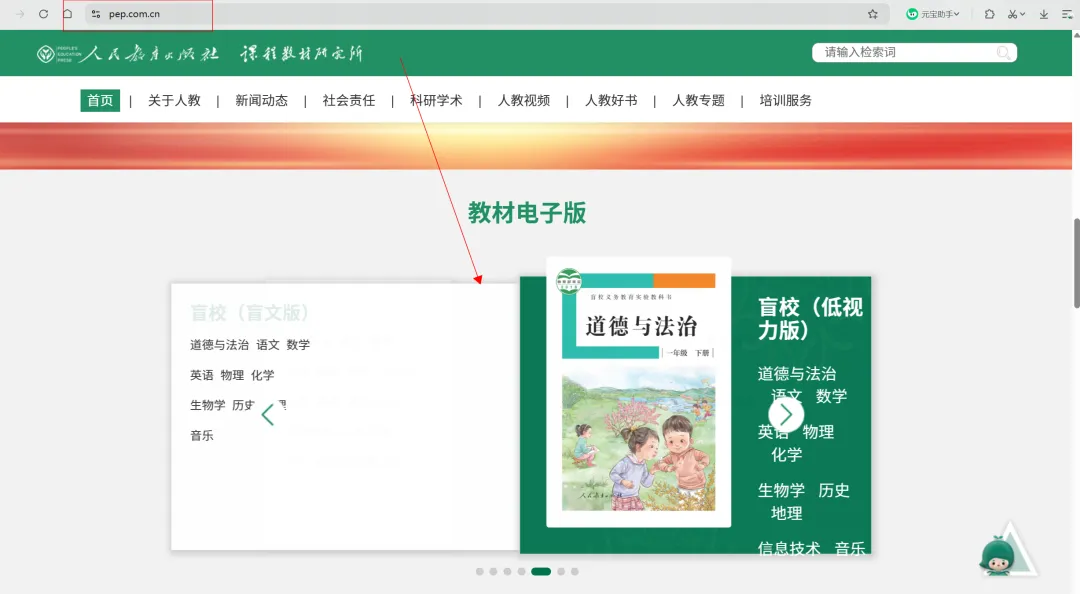Open 道德与法治 in the 盲文版 card
1080x594 pixels.
click(219, 345)
